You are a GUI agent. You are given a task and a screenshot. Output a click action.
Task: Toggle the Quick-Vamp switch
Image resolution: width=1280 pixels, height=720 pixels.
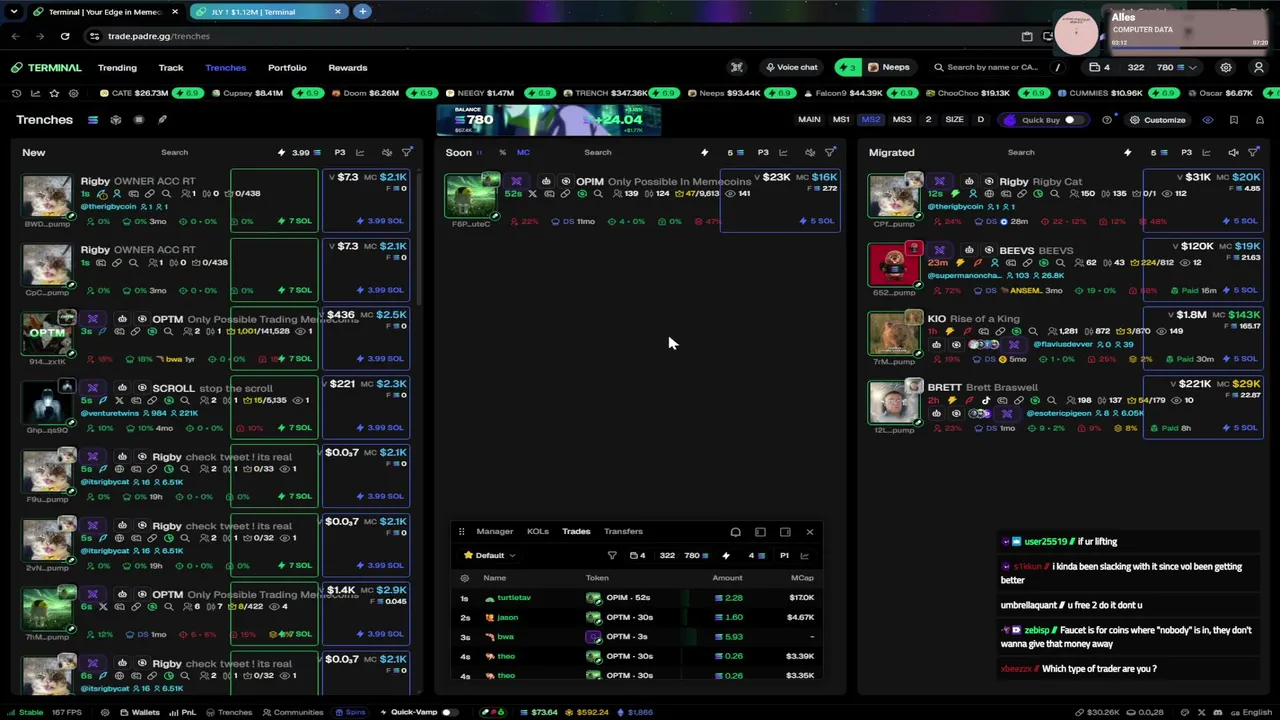(449, 712)
